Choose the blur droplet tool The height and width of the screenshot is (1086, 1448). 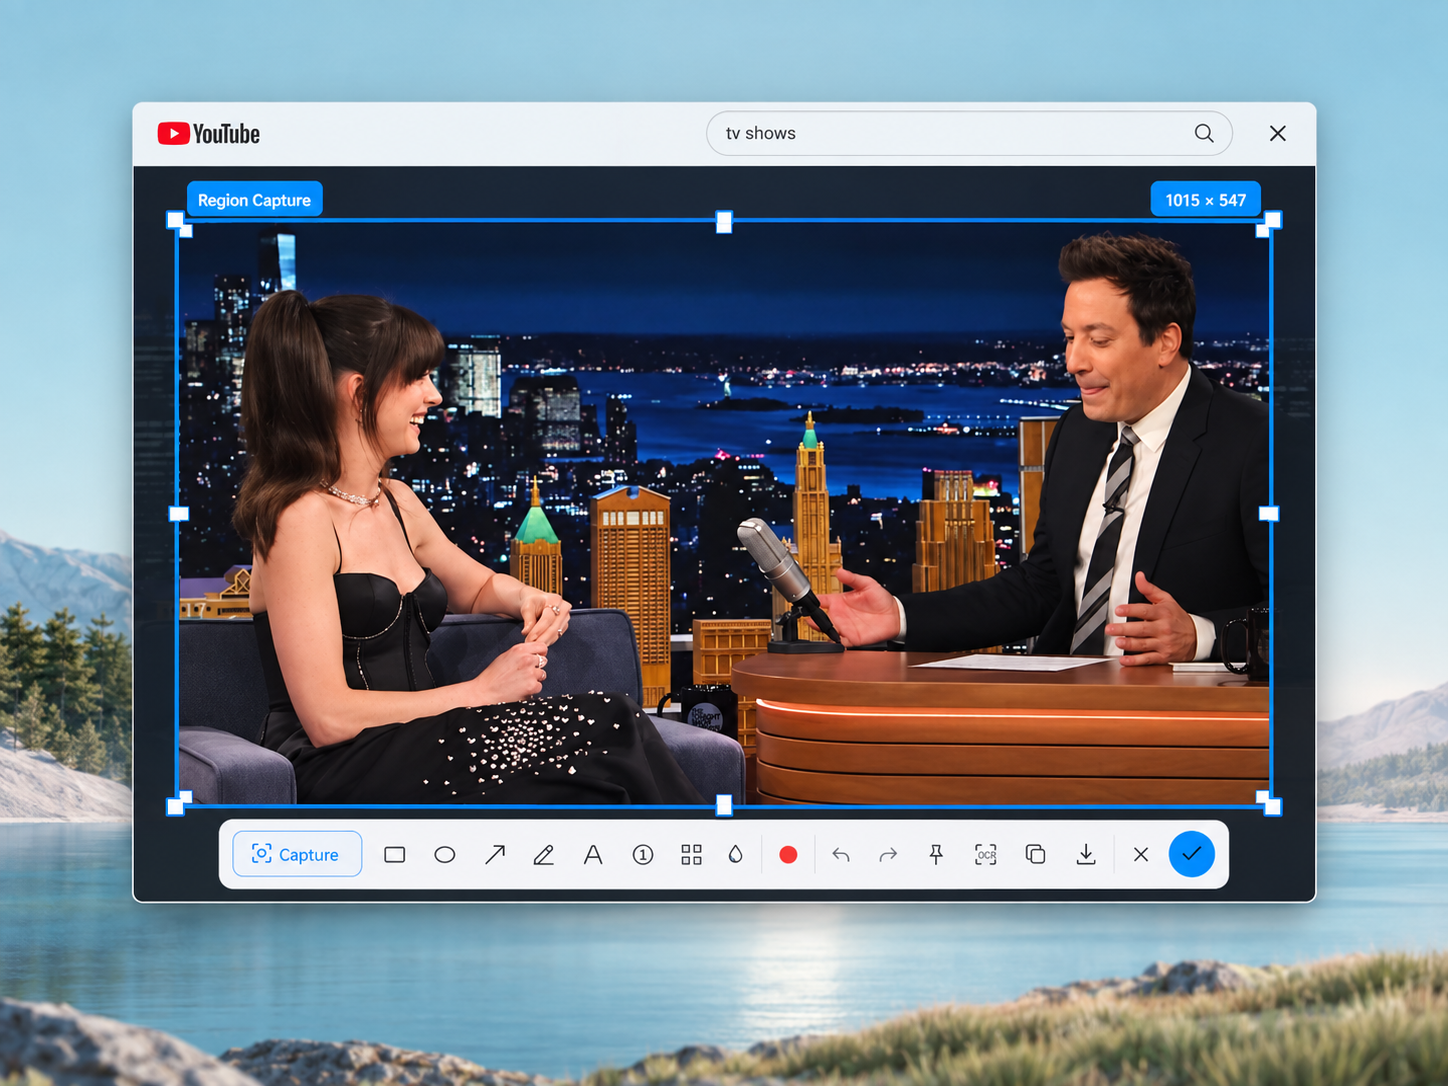tap(736, 855)
